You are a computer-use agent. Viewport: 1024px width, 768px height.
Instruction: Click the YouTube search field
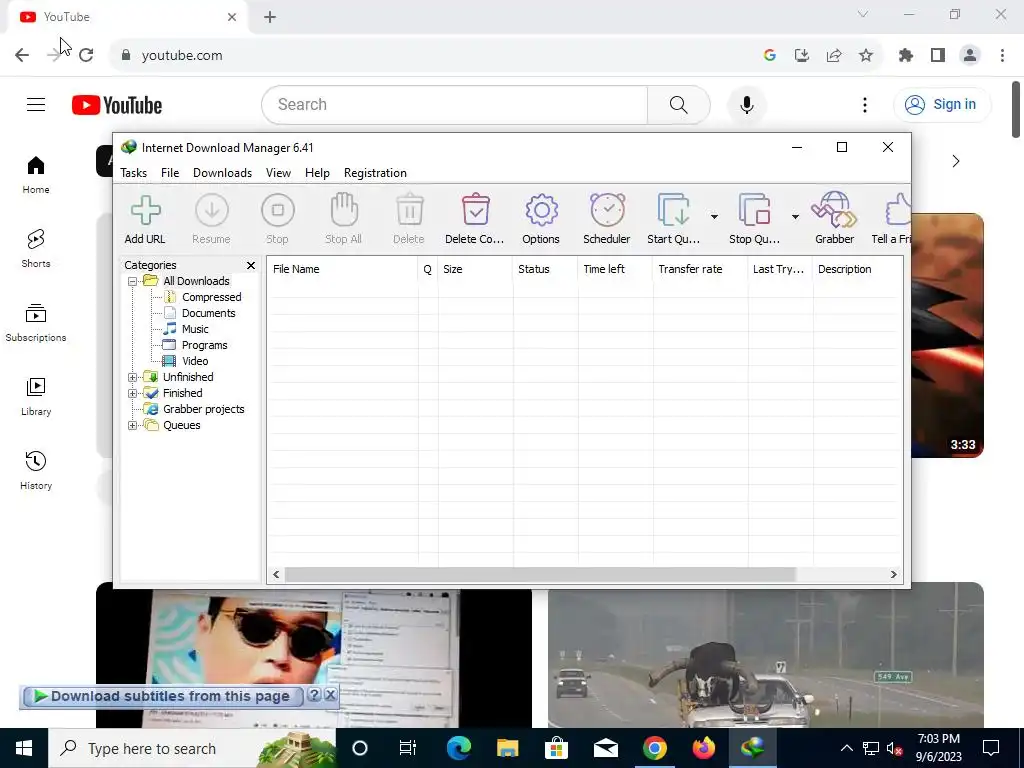(x=455, y=104)
